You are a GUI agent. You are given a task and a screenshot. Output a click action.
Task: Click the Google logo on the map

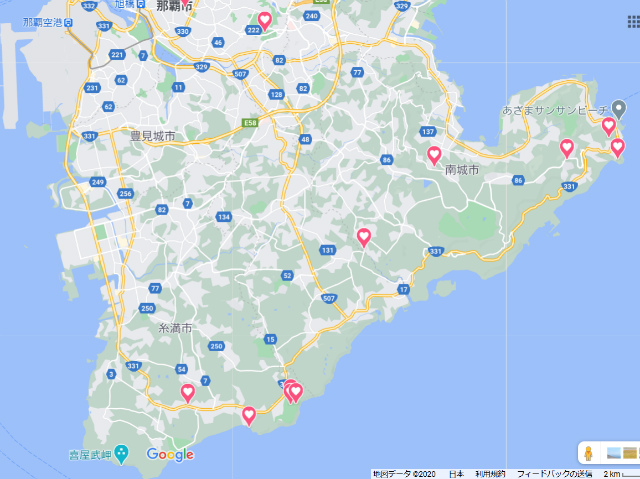click(170, 455)
